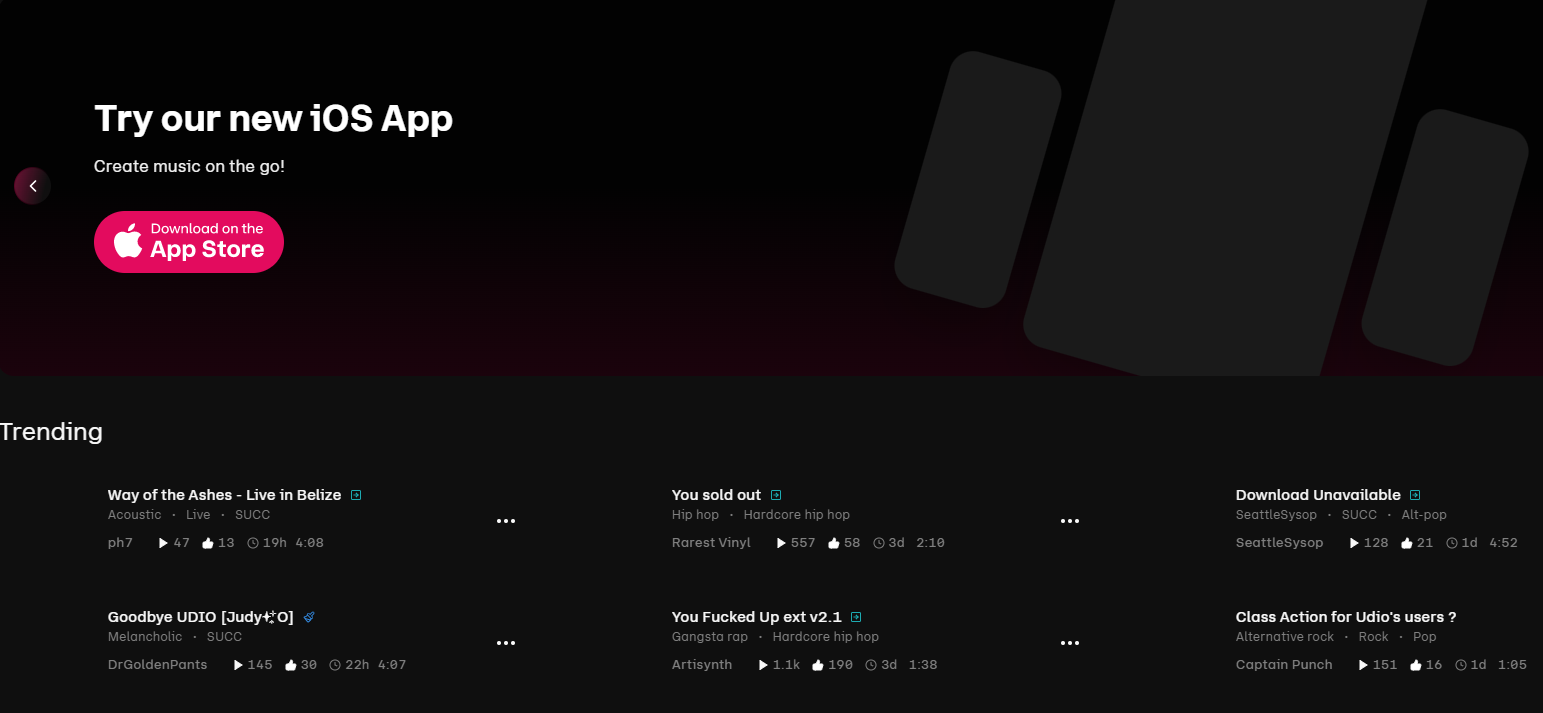Click the blue icon next to Goodbye UDIO title
The height and width of the screenshot is (713, 1543).
[x=310, y=617]
